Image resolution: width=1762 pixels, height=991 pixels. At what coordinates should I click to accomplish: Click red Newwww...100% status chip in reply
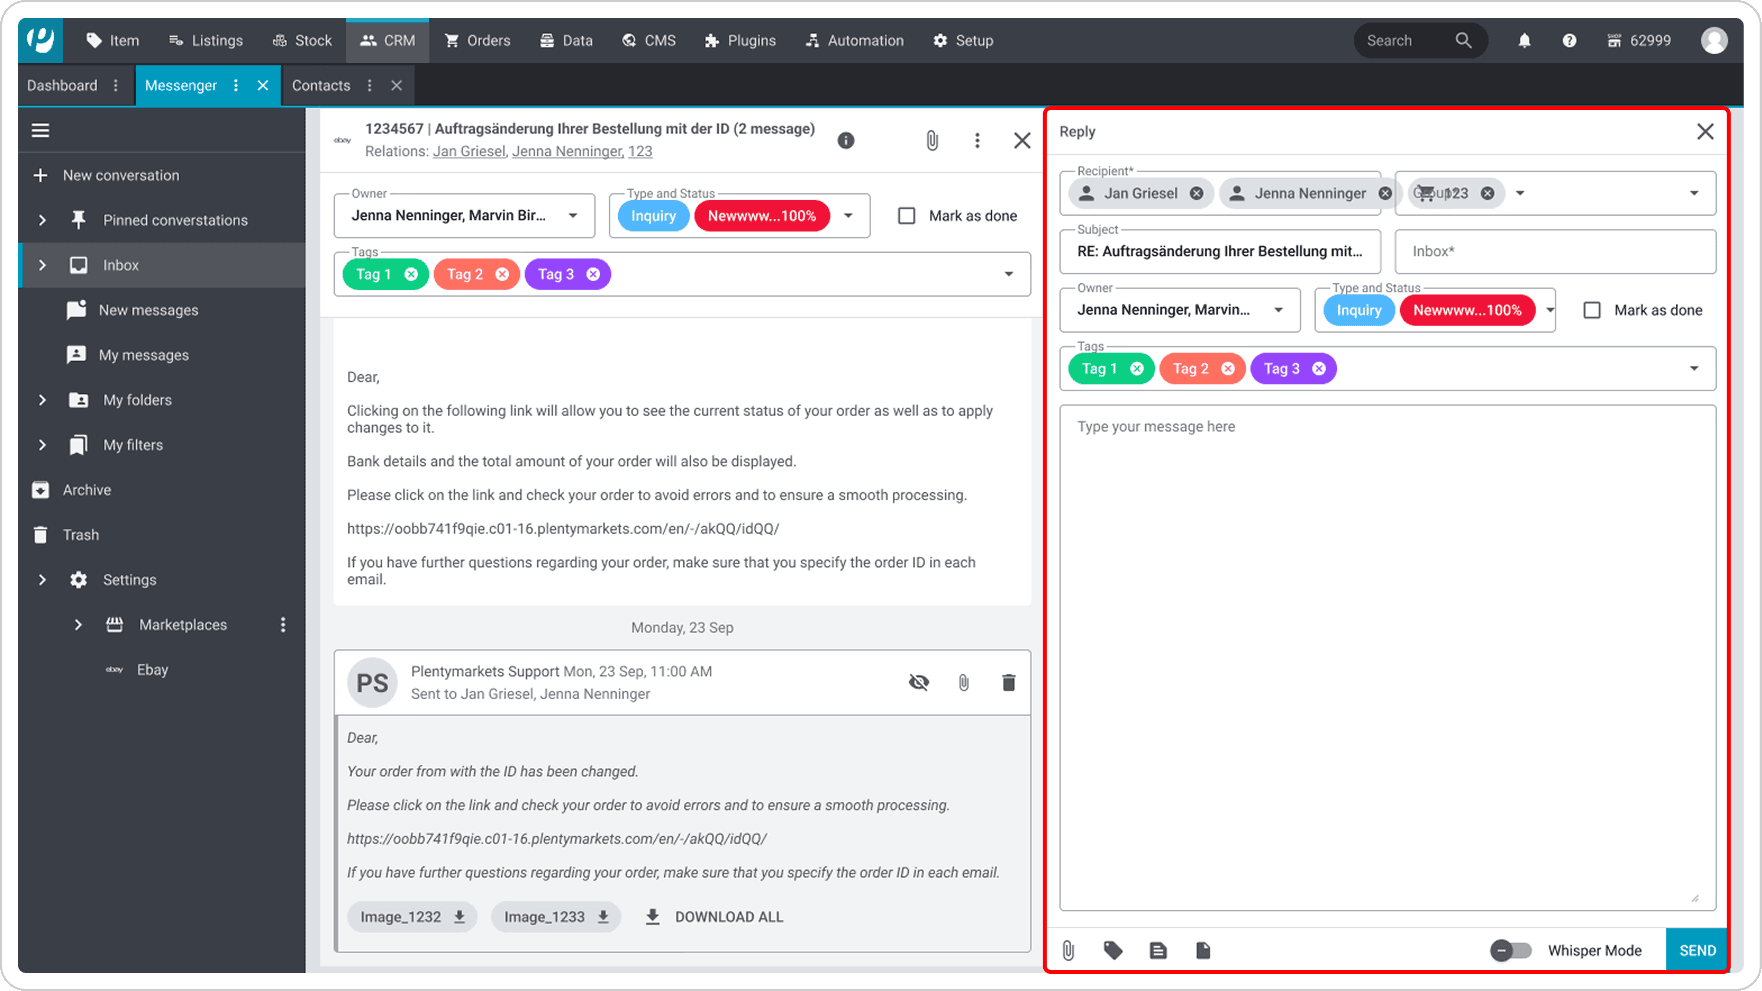(1467, 310)
